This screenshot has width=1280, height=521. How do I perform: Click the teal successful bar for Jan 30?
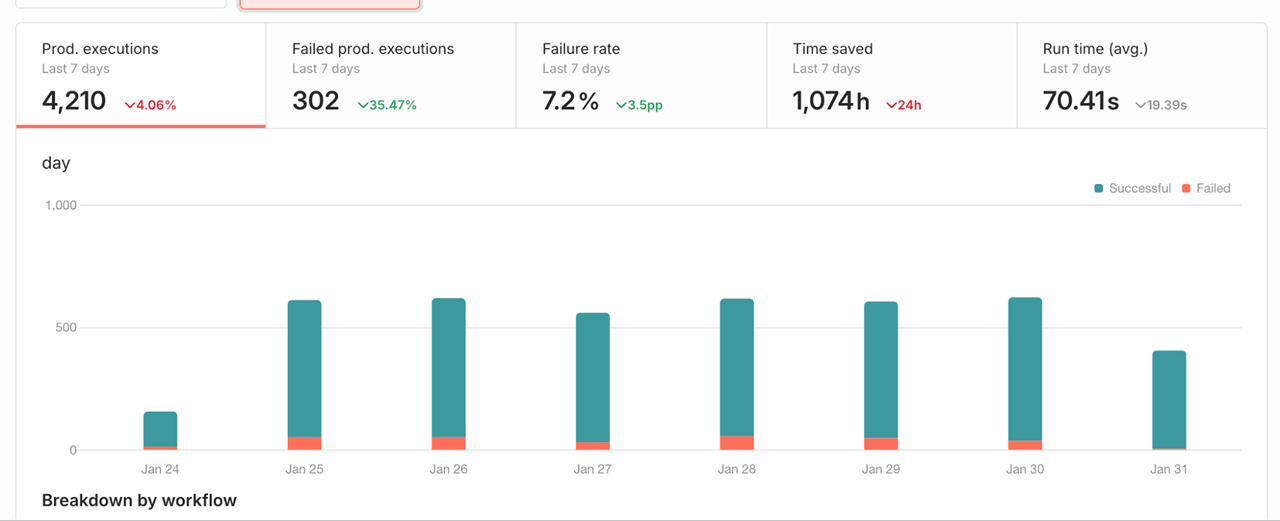click(1025, 368)
